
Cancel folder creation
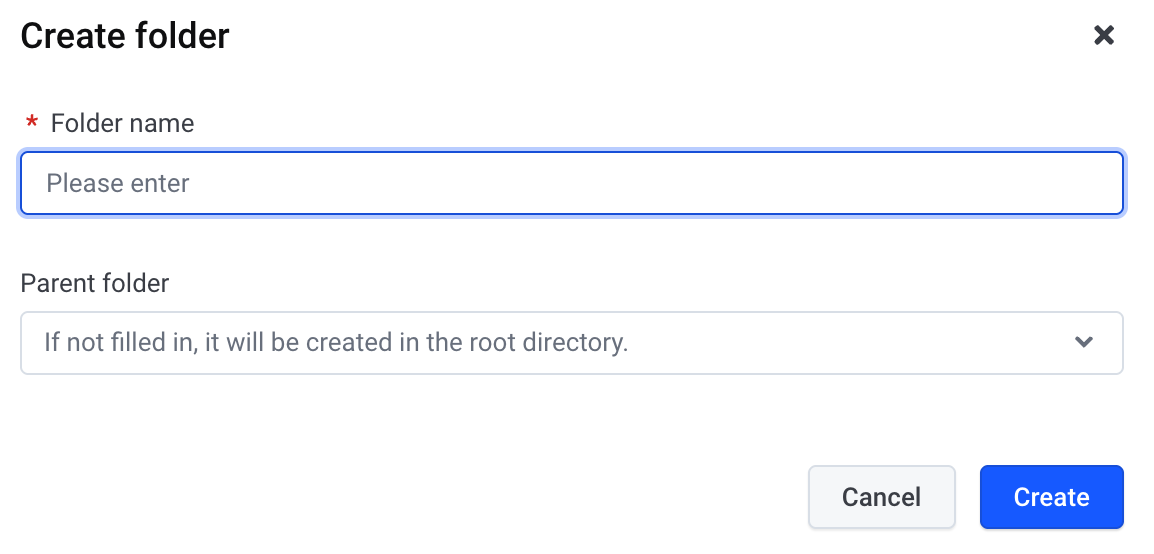882,497
